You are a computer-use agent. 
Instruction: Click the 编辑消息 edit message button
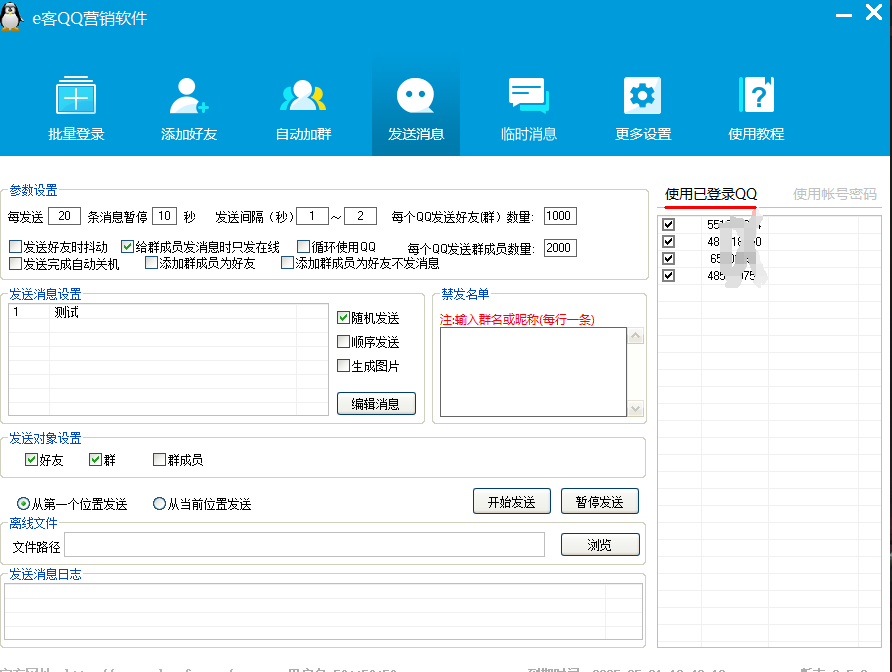[376, 403]
